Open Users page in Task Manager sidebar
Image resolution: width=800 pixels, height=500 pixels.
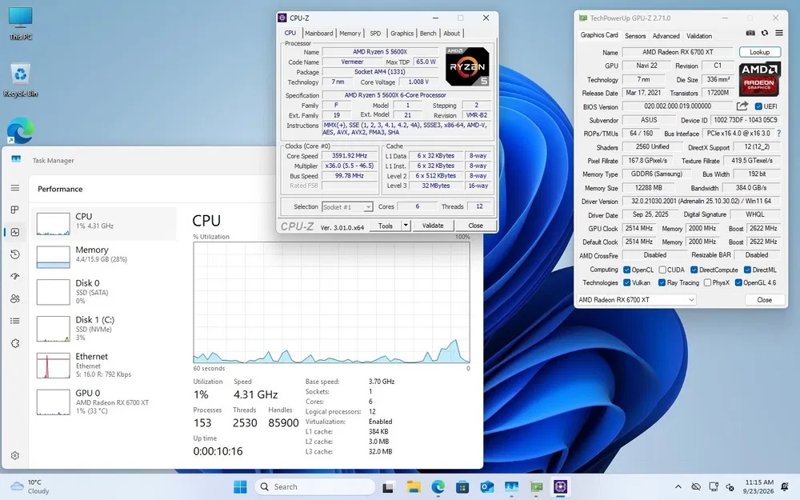[x=15, y=298]
